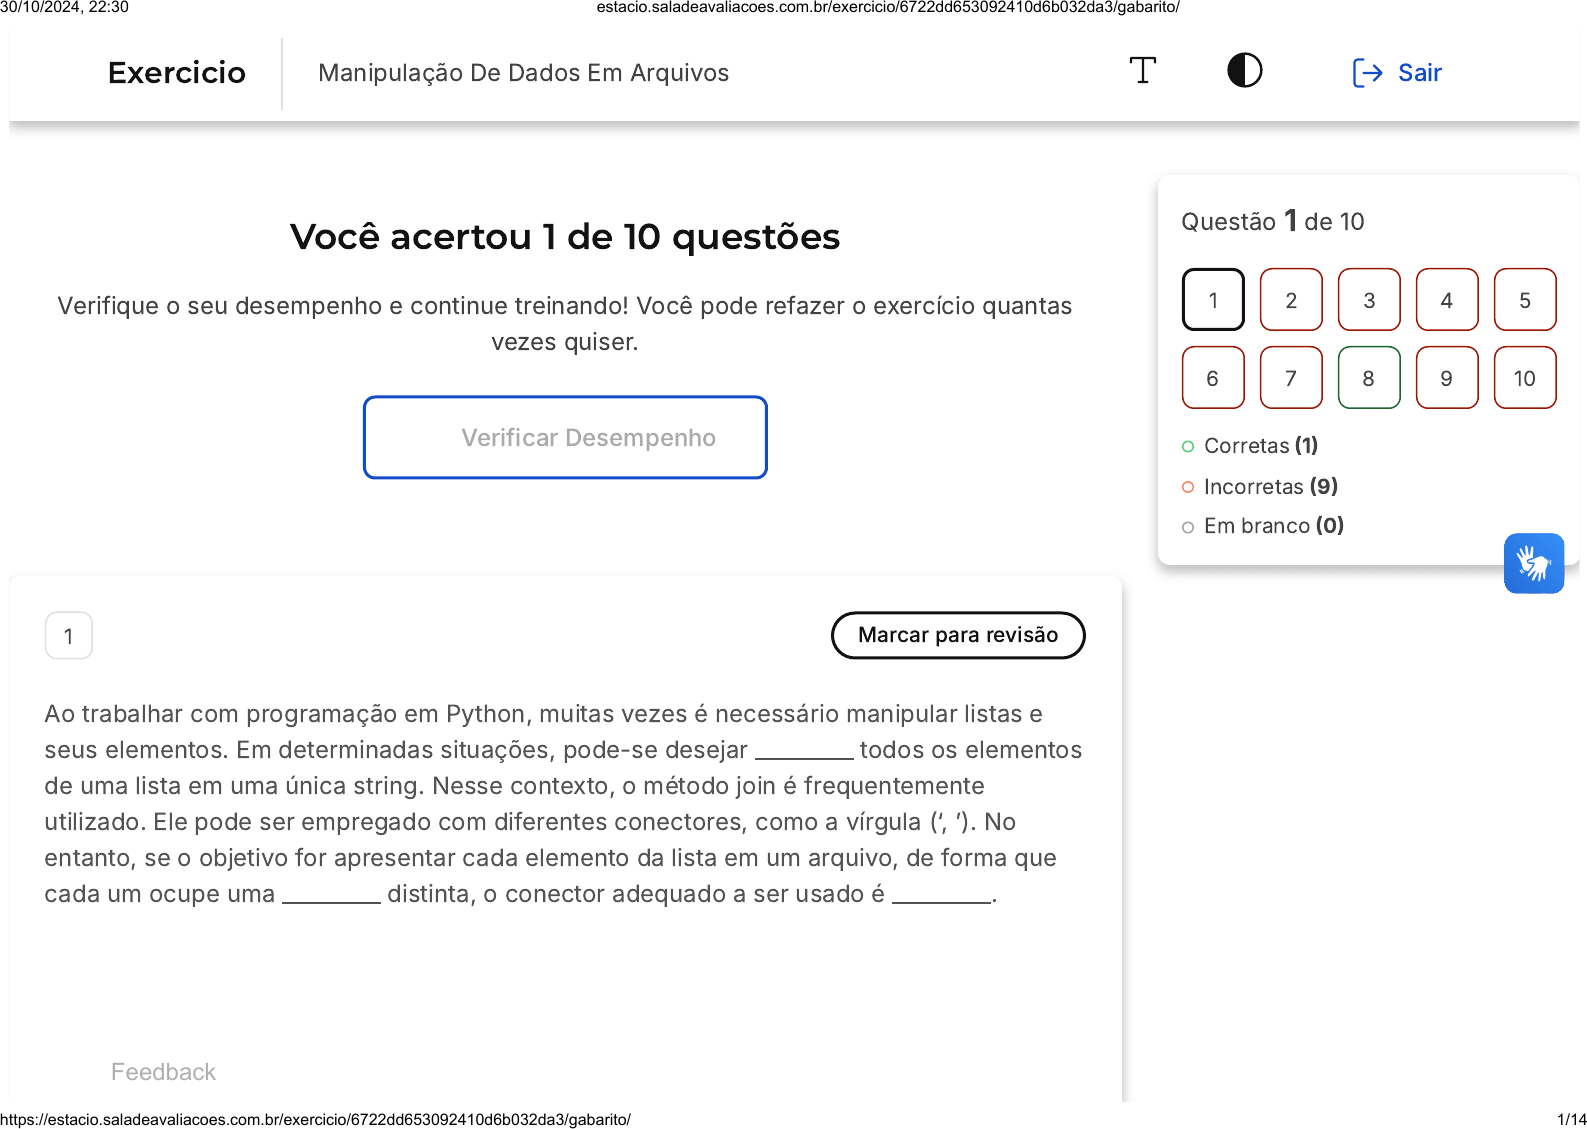
Task: Click the Feedback section label
Action: click(163, 1072)
